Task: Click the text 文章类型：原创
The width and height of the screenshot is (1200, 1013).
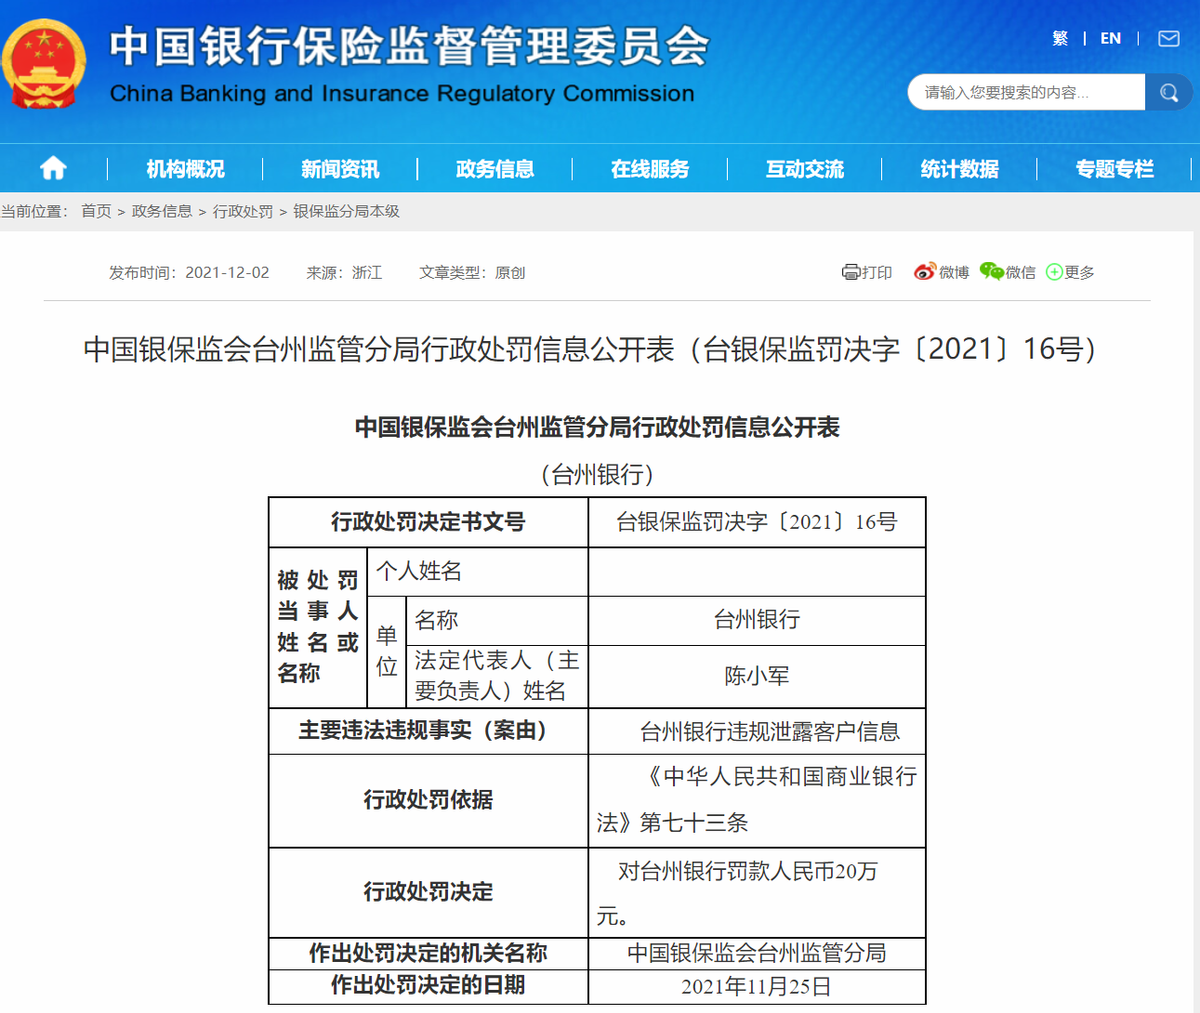Action: [472, 272]
